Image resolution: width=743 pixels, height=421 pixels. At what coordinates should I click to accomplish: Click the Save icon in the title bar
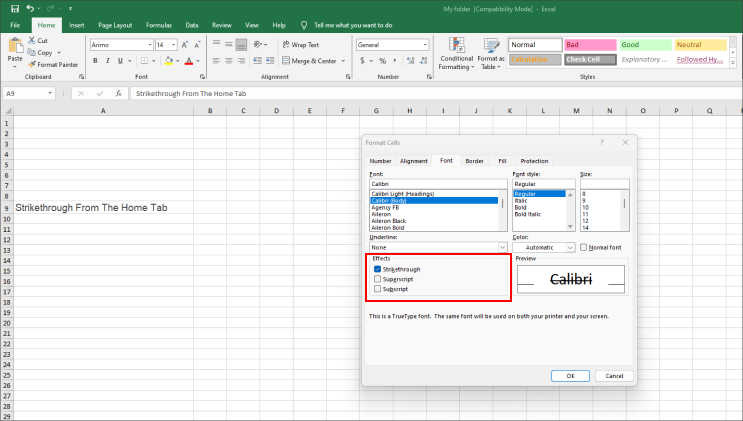coord(15,9)
